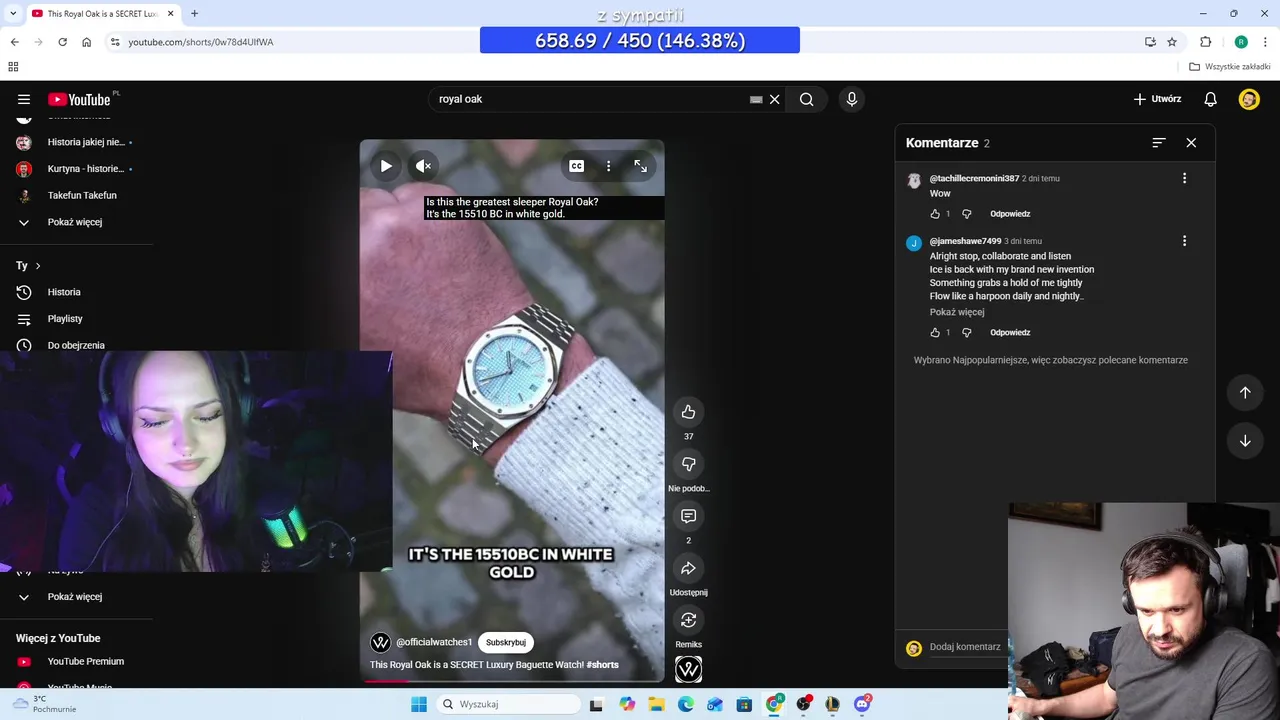Open File Explorer from the taskbar

[x=656, y=704]
